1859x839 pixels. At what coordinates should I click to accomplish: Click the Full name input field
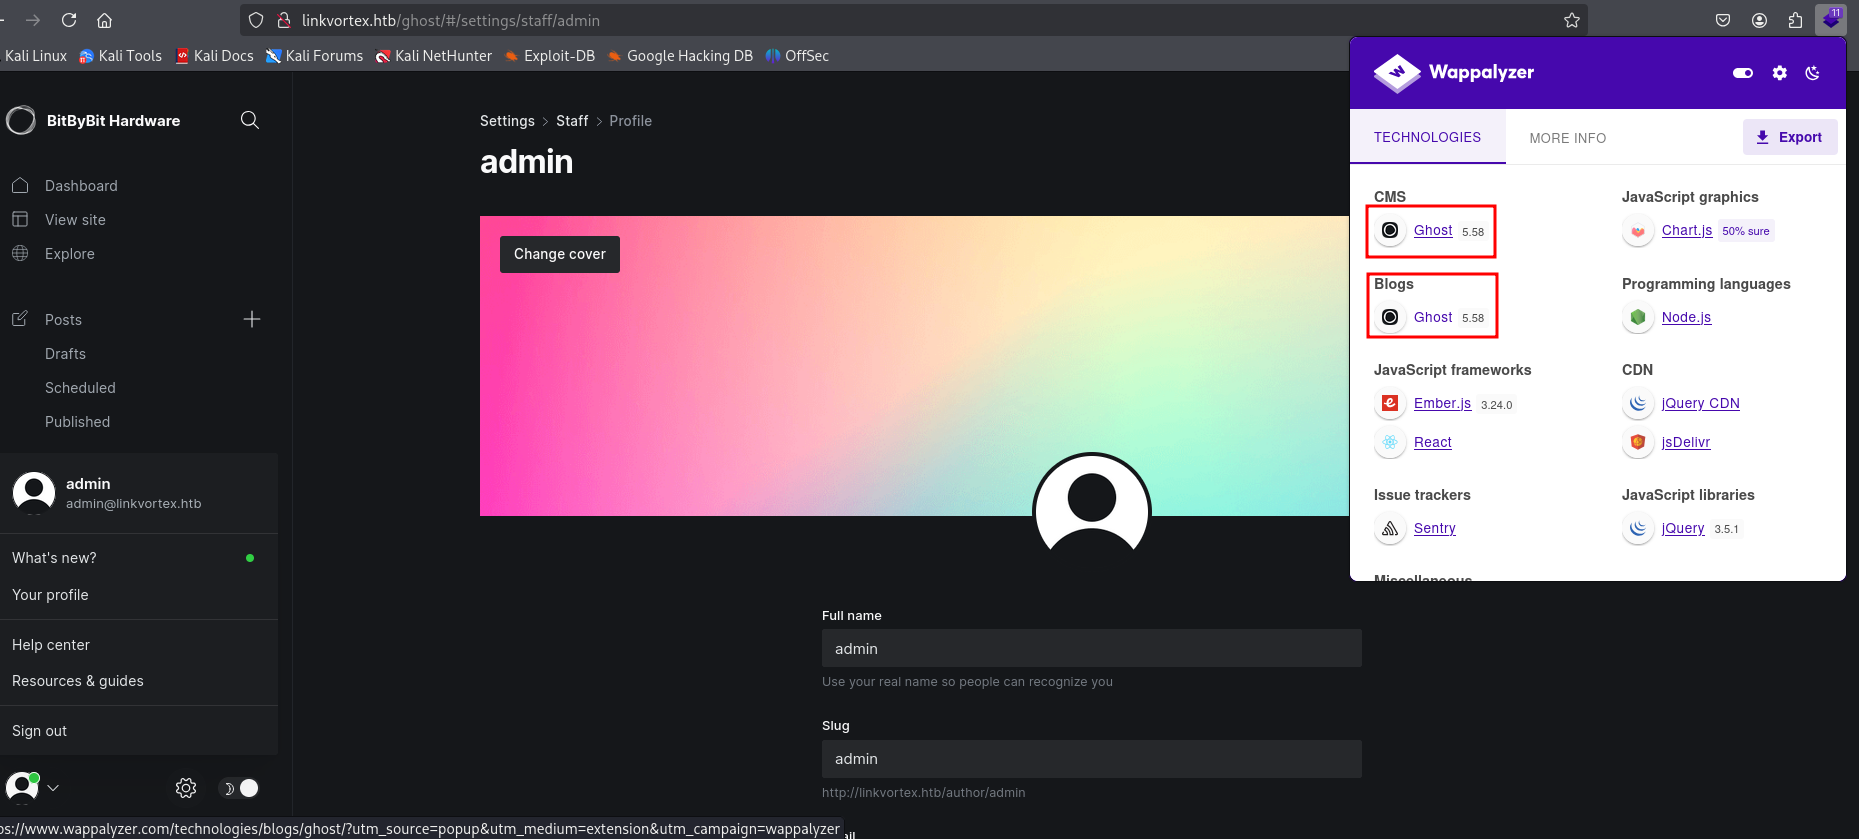tap(1091, 648)
